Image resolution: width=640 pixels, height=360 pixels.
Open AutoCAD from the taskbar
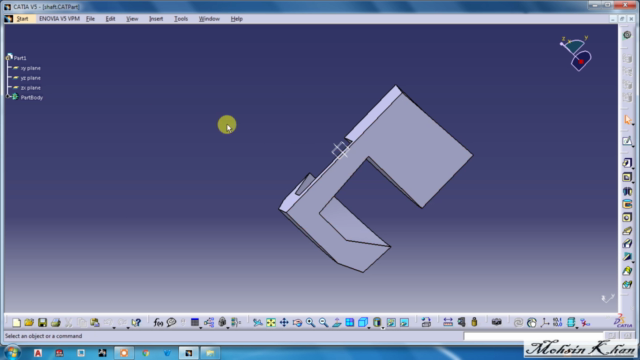[x=38, y=353]
